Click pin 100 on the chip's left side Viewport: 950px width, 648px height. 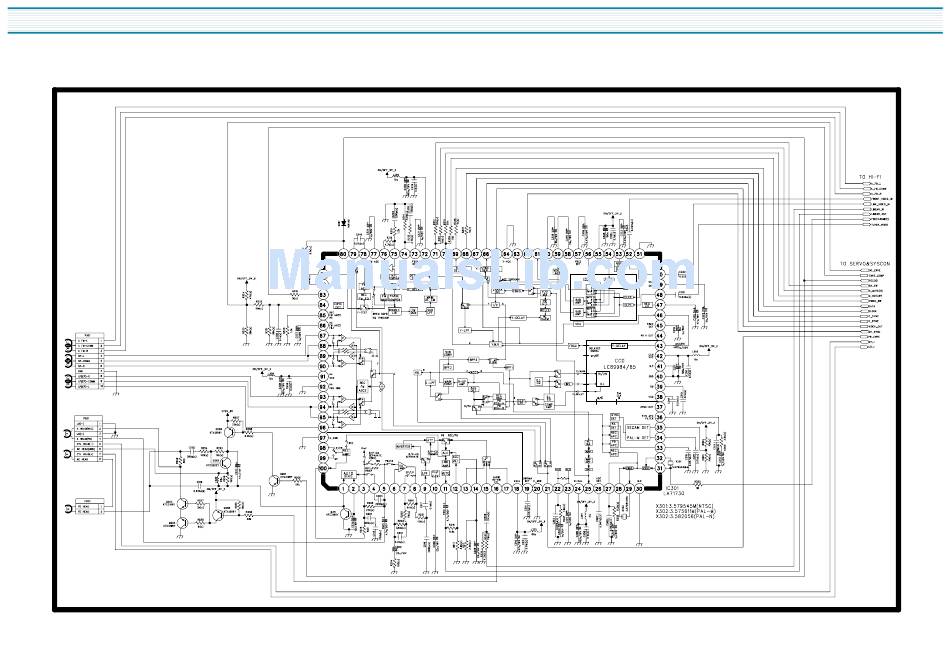coord(323,469)
